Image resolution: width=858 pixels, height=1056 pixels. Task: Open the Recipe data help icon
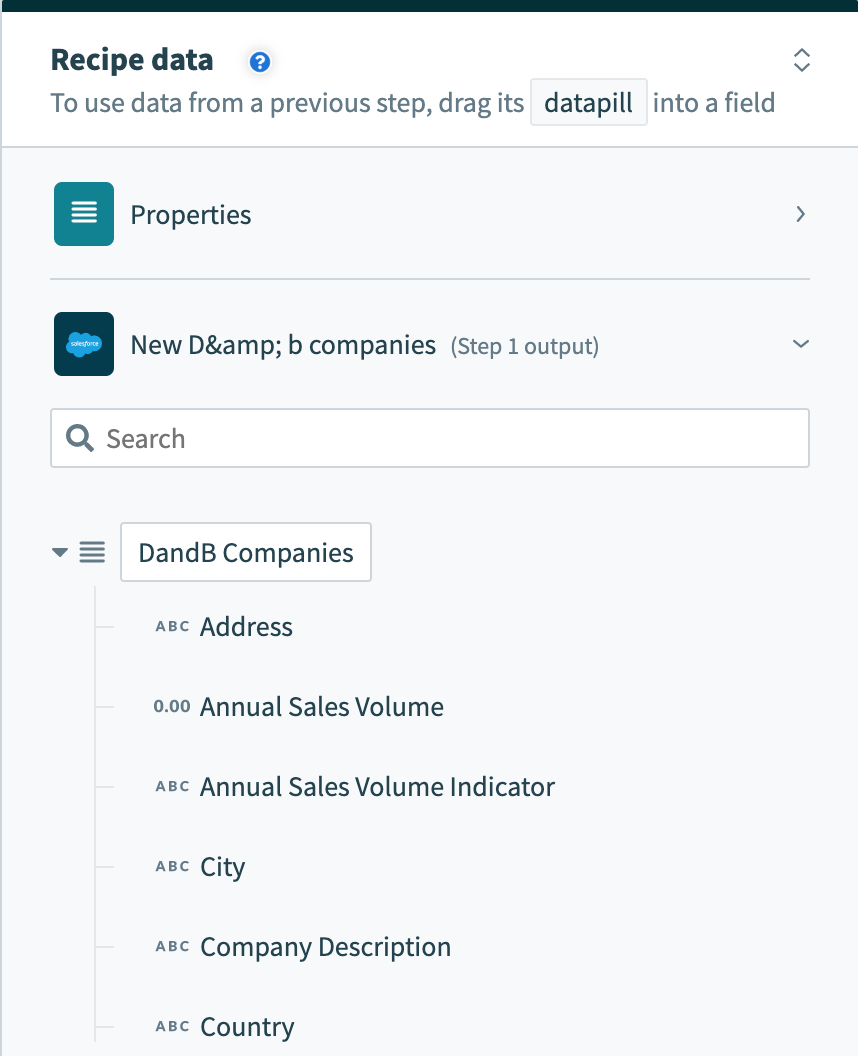[x=259, y=61]
